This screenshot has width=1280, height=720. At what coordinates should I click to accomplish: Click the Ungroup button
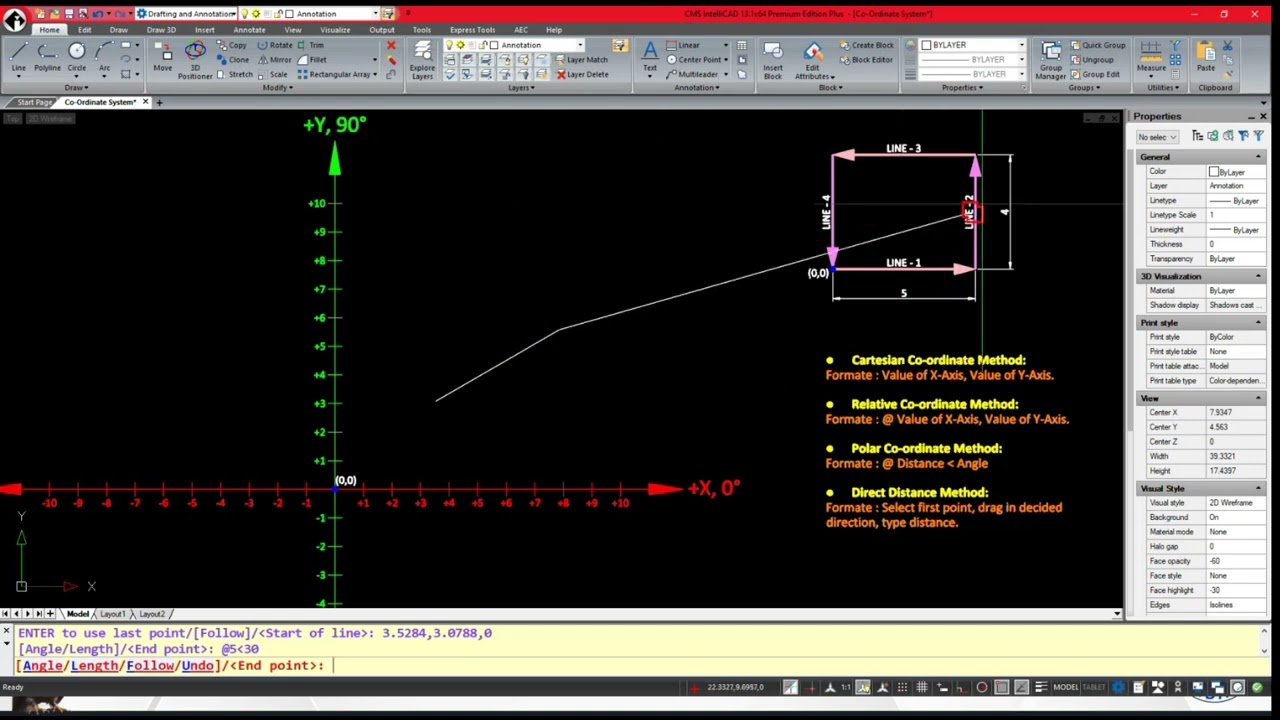point(1091,60)
